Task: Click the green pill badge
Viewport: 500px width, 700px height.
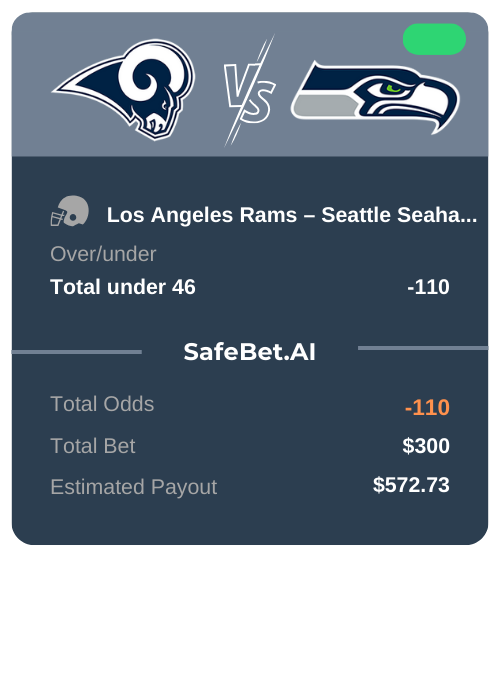Action: click(x=434, y=39)
